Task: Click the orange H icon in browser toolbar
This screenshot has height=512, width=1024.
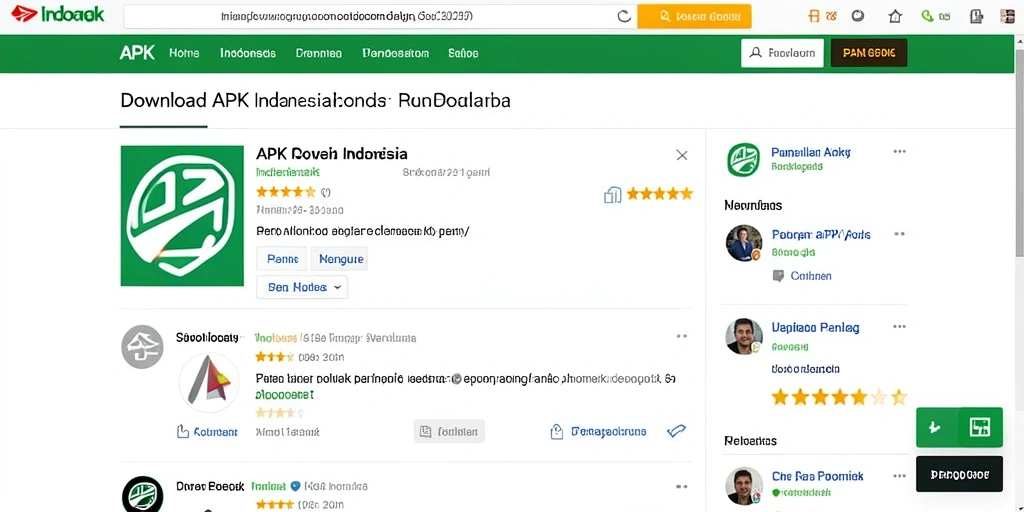Action: tap(814, 17)
